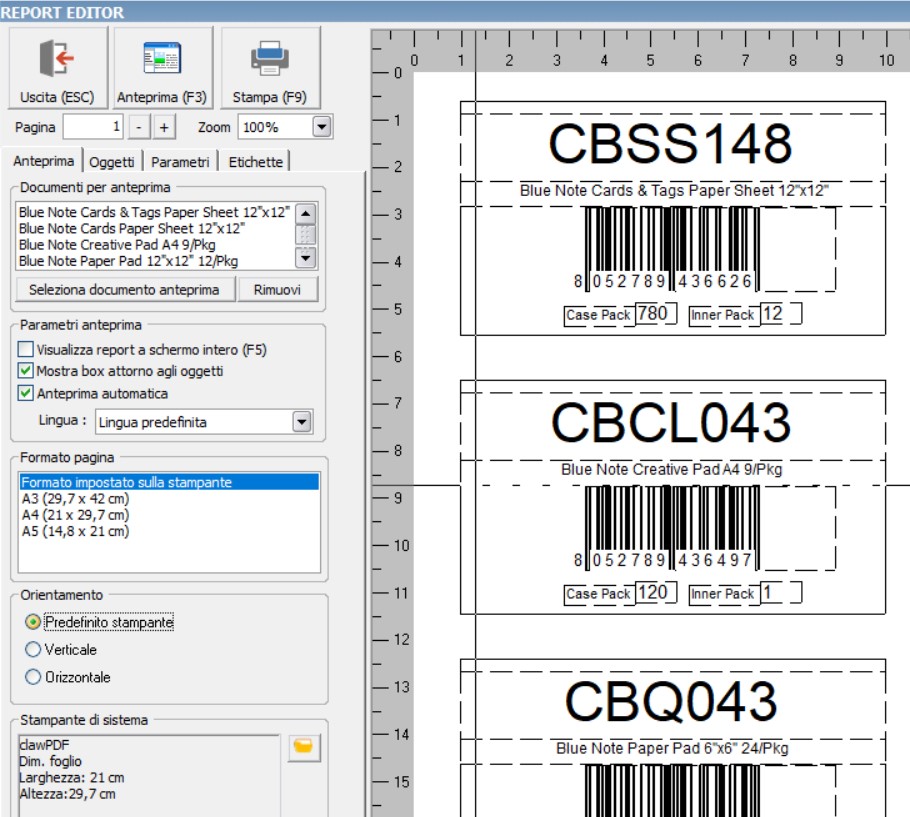Viewport: 910px width, 817px height.
Task: Click the CBQ043 label code in preview
Action: [670, 701]
